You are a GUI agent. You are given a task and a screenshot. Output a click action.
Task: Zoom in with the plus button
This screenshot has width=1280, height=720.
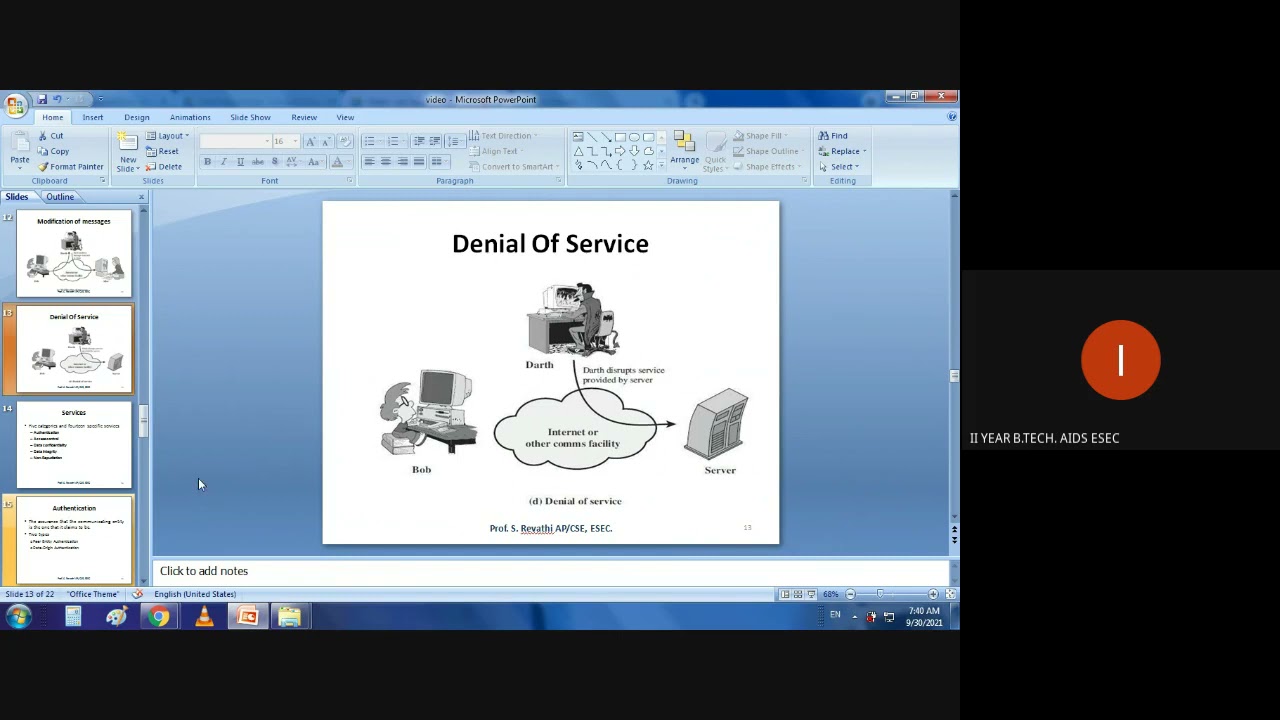pyautogui.click(x=933, y=594)
